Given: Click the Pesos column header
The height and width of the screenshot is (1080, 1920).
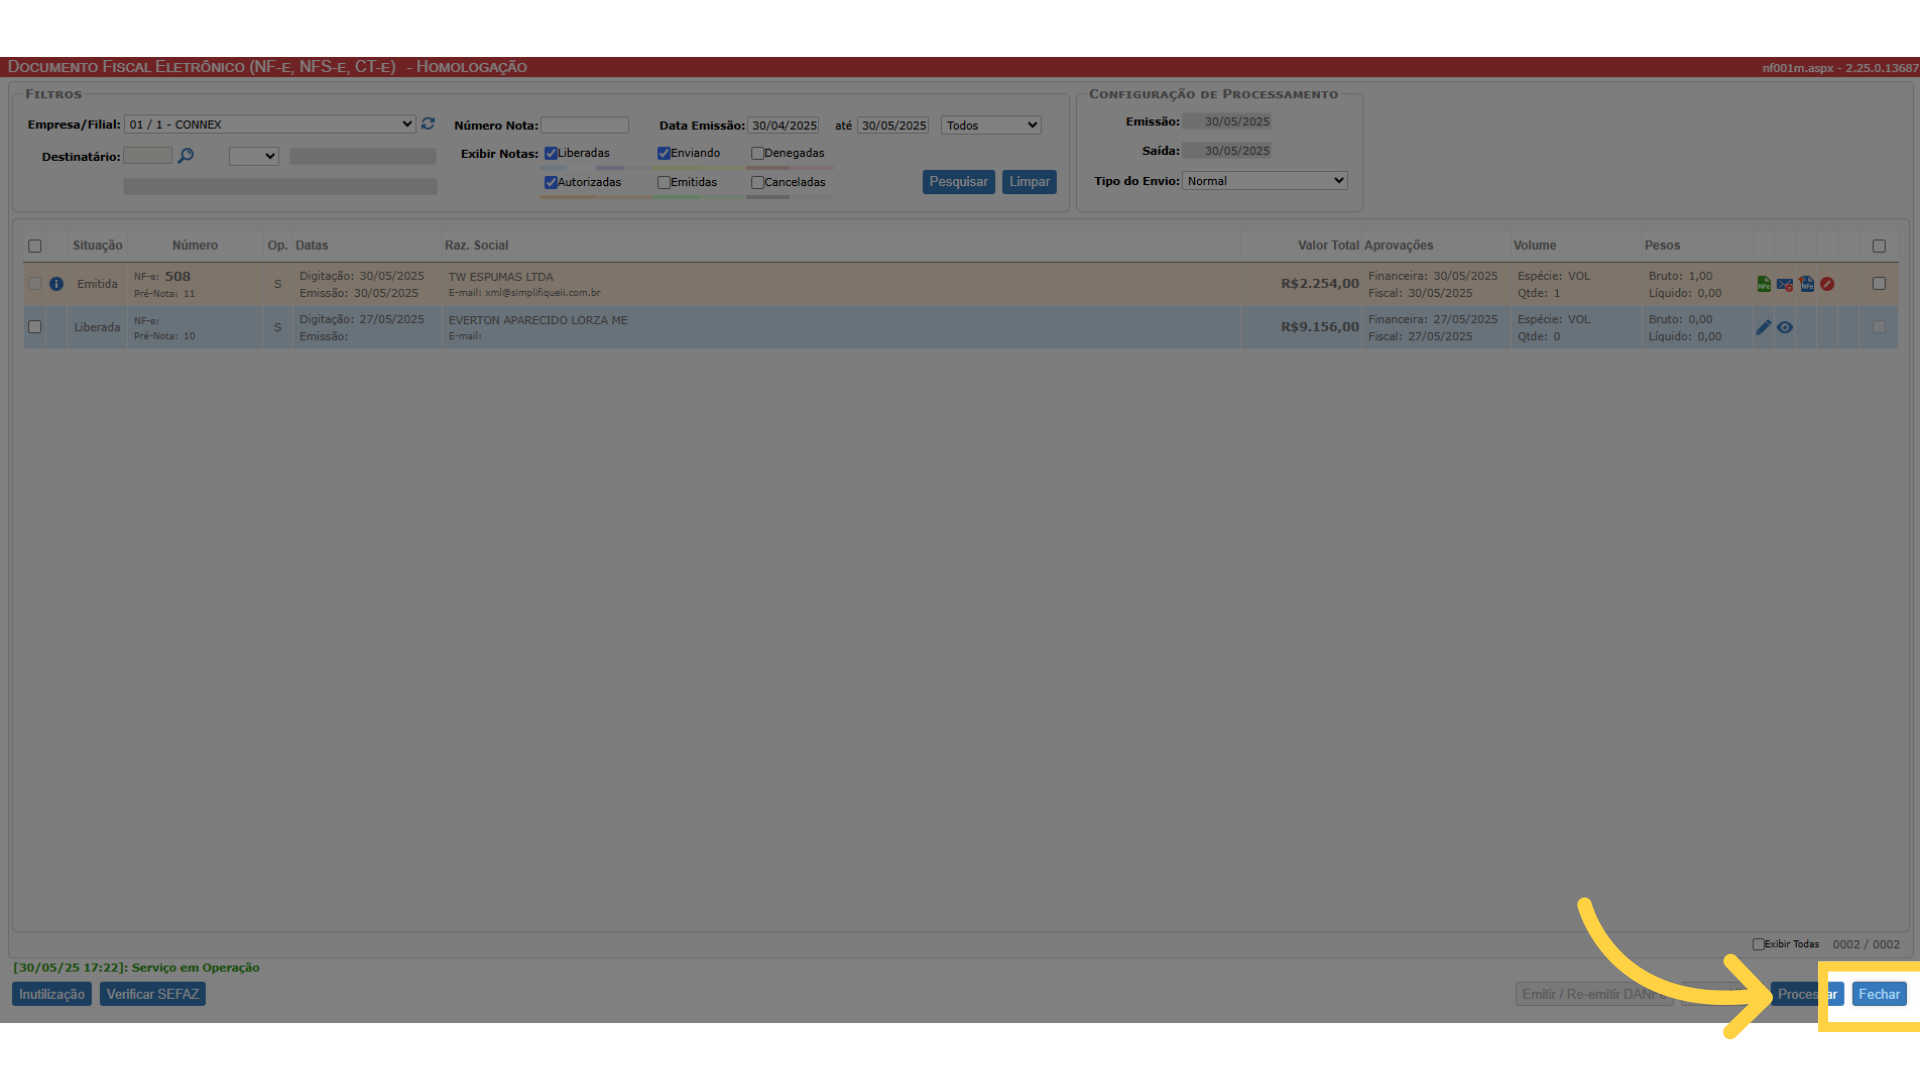Looking at the screenshot, I should (1662, 246).
